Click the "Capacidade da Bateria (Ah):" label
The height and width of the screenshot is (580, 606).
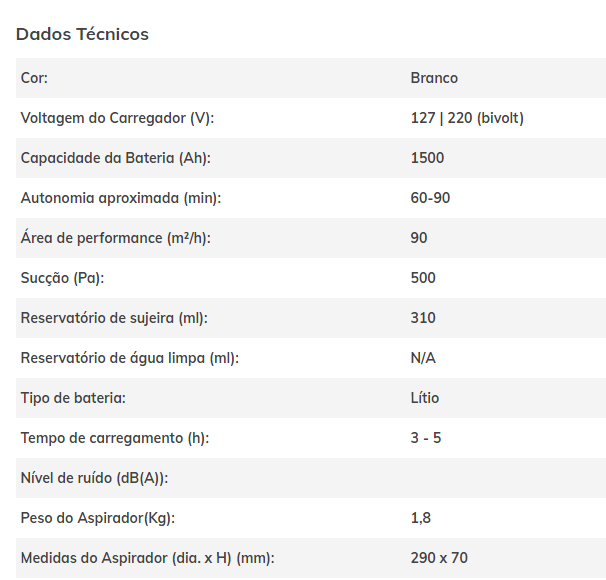point(115,158)
